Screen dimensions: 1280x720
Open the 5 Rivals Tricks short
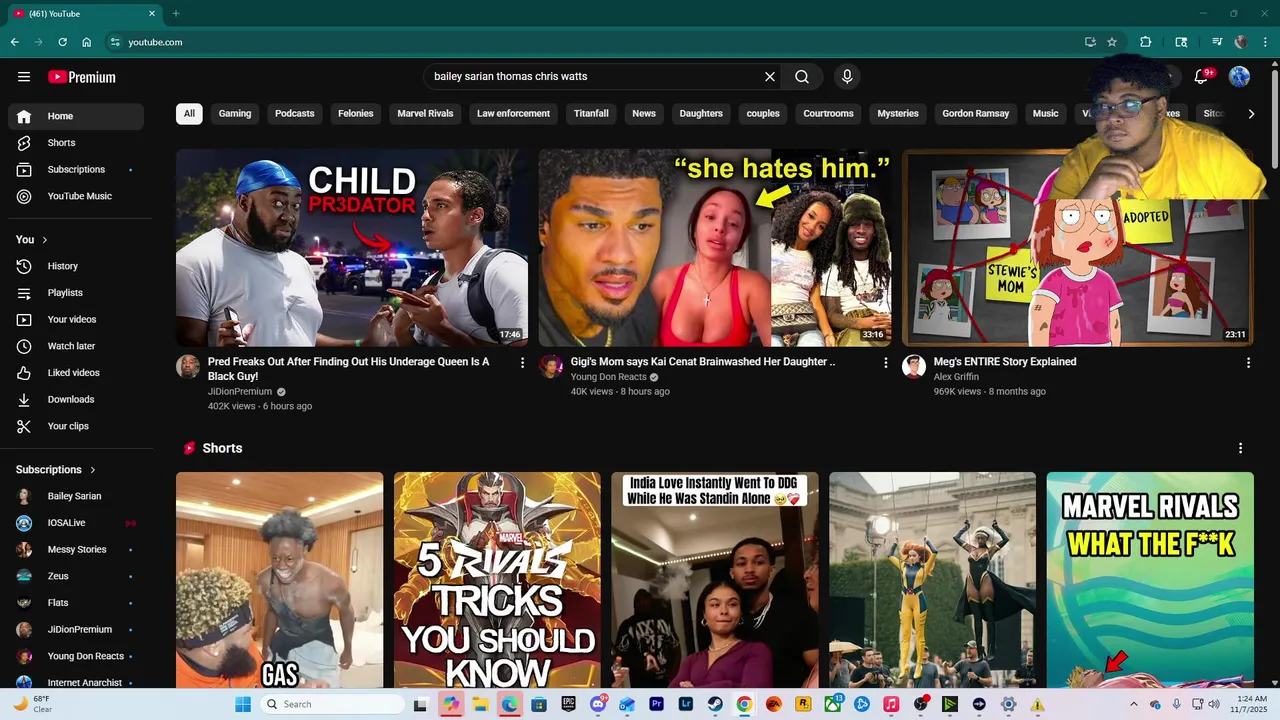(x=497, y=580)
